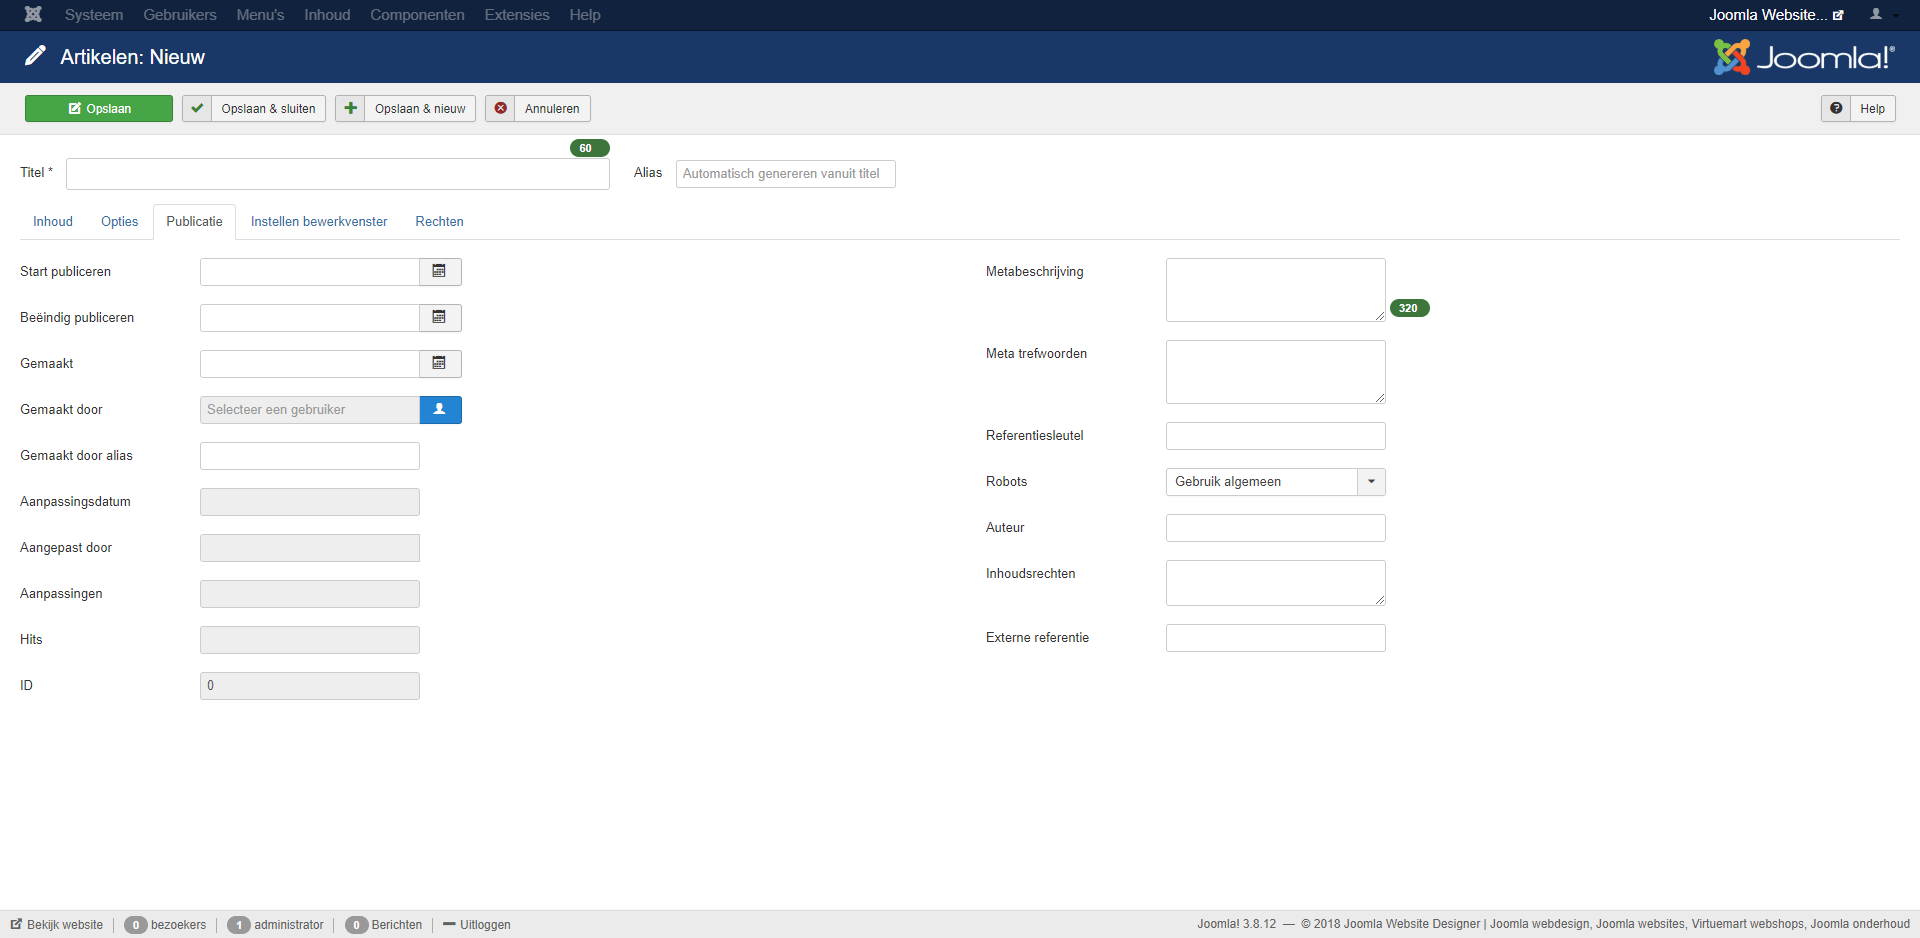The image size is (1920, 938).
Task: Click the Metabeschrijving text area
Action: click(1275, 290)
